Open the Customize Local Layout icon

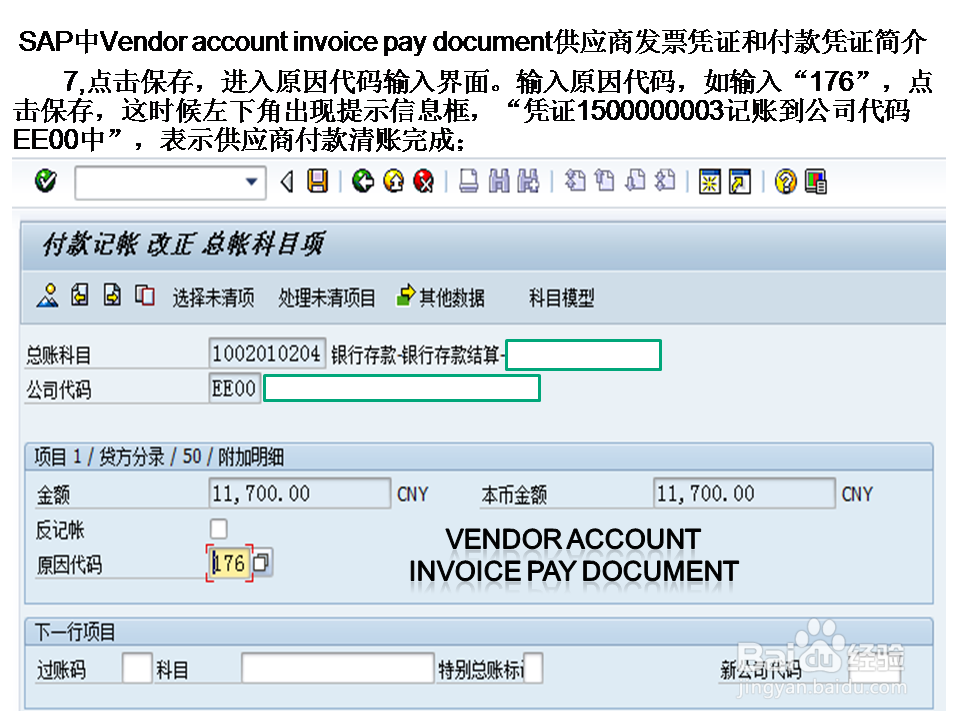(816, 182)
